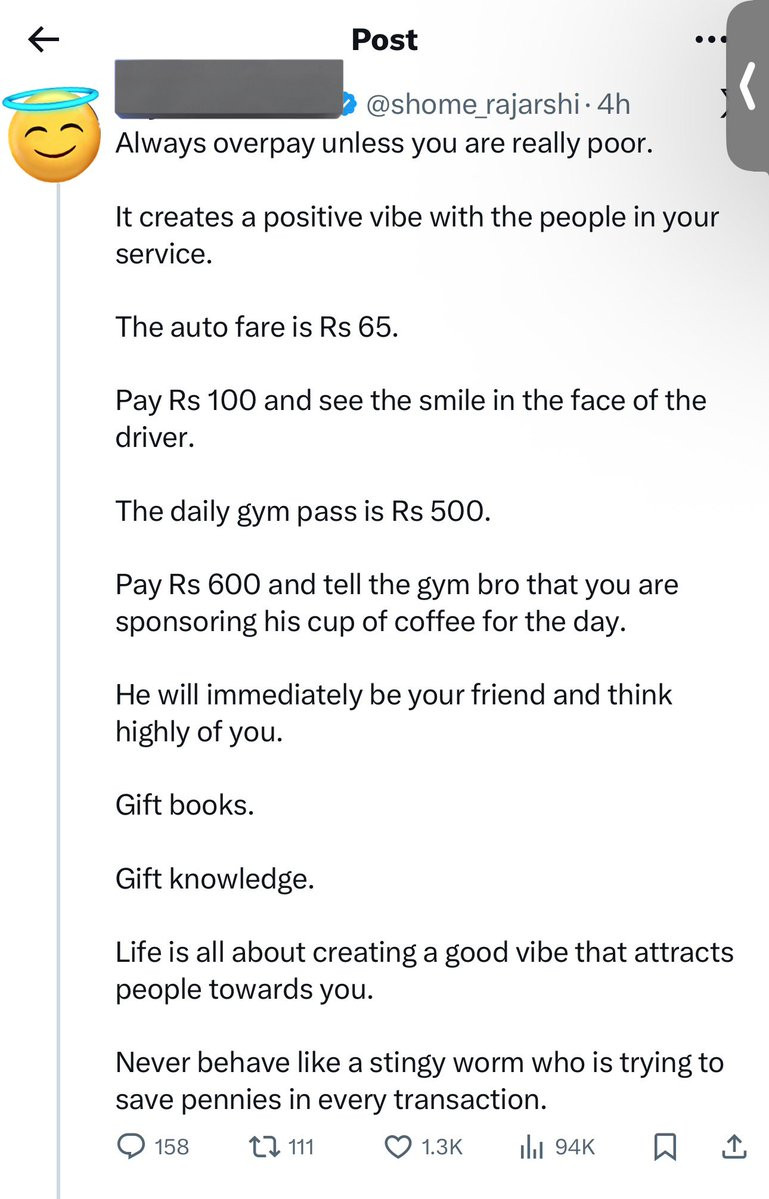Click the 4h timestamp
Viewport: 769px width, 1199px height.
coord(613,104)
